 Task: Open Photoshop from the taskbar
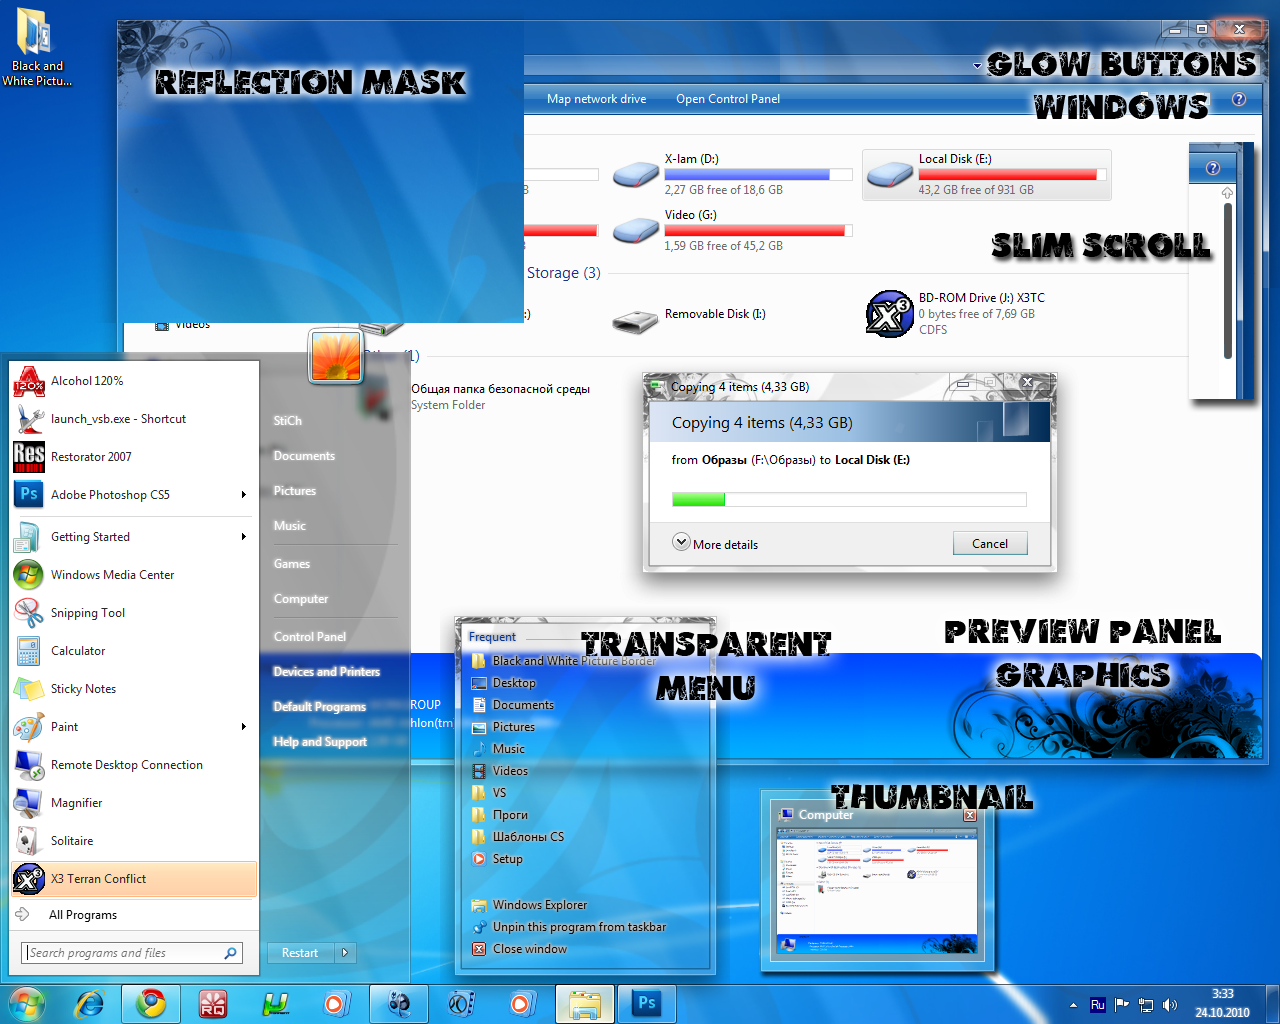click(x=646, y=1003)
